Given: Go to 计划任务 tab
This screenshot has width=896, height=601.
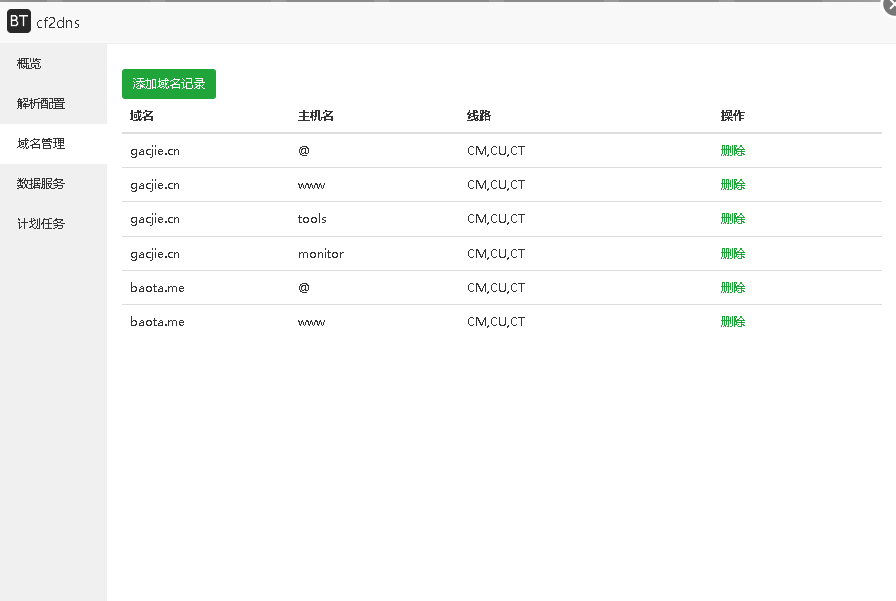Looking at the screenshot, I should pyautogui.click(x=41, y=224).
